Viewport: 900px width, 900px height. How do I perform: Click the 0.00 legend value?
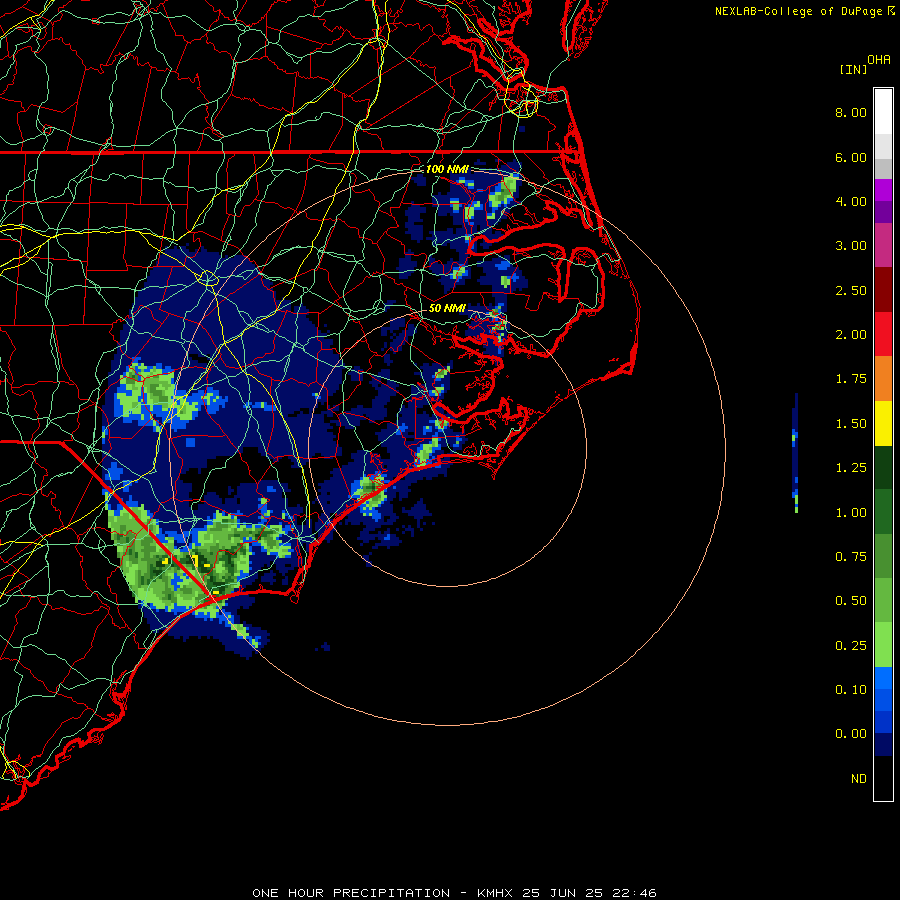click(x=851, y=734)
